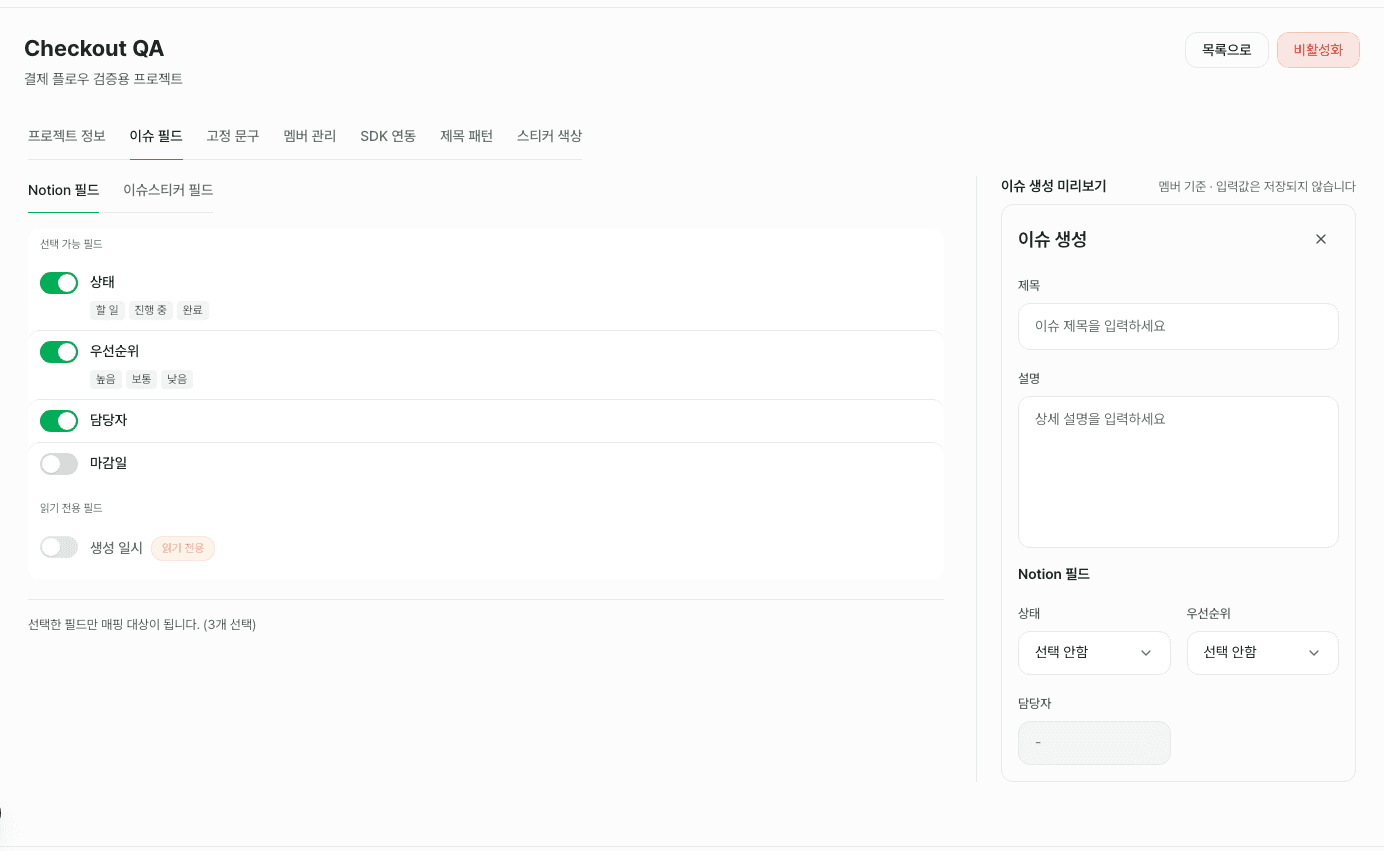Switch to the 제목 패턴 tab

coord(466,136)
